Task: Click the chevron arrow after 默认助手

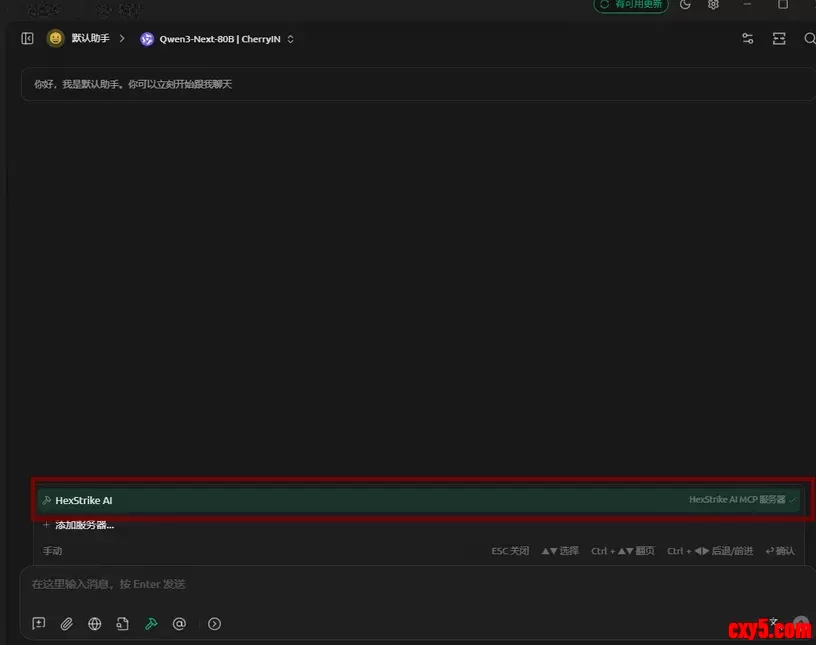Action: point(122,39)
